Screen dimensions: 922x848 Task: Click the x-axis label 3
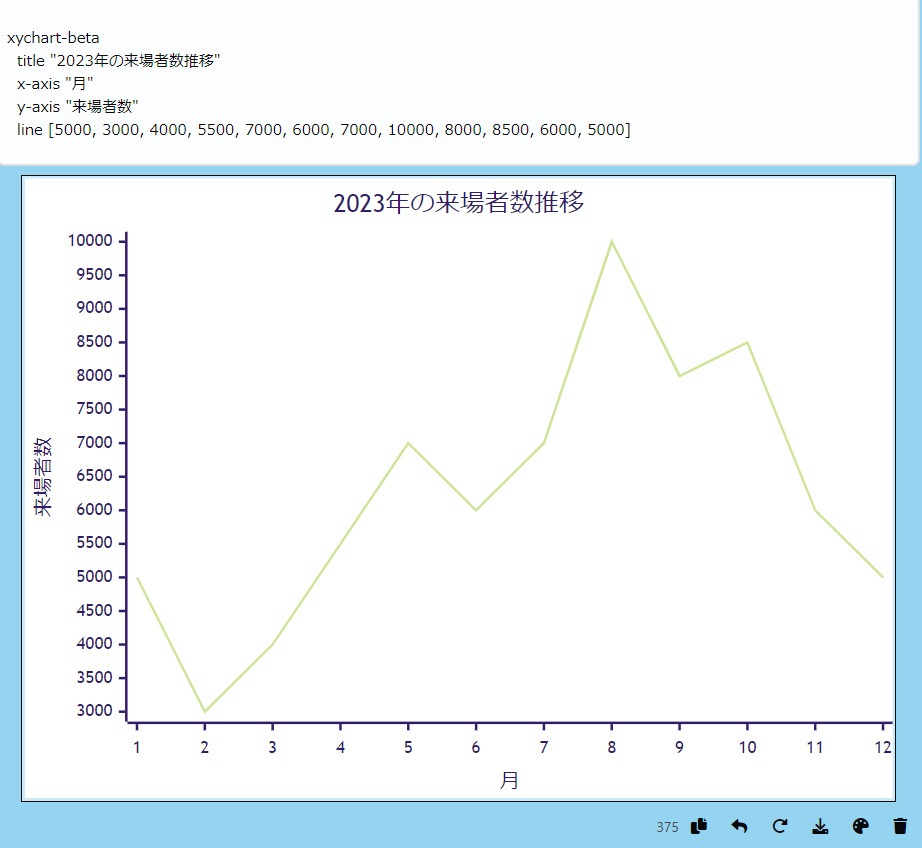click(x=272, y=747)
